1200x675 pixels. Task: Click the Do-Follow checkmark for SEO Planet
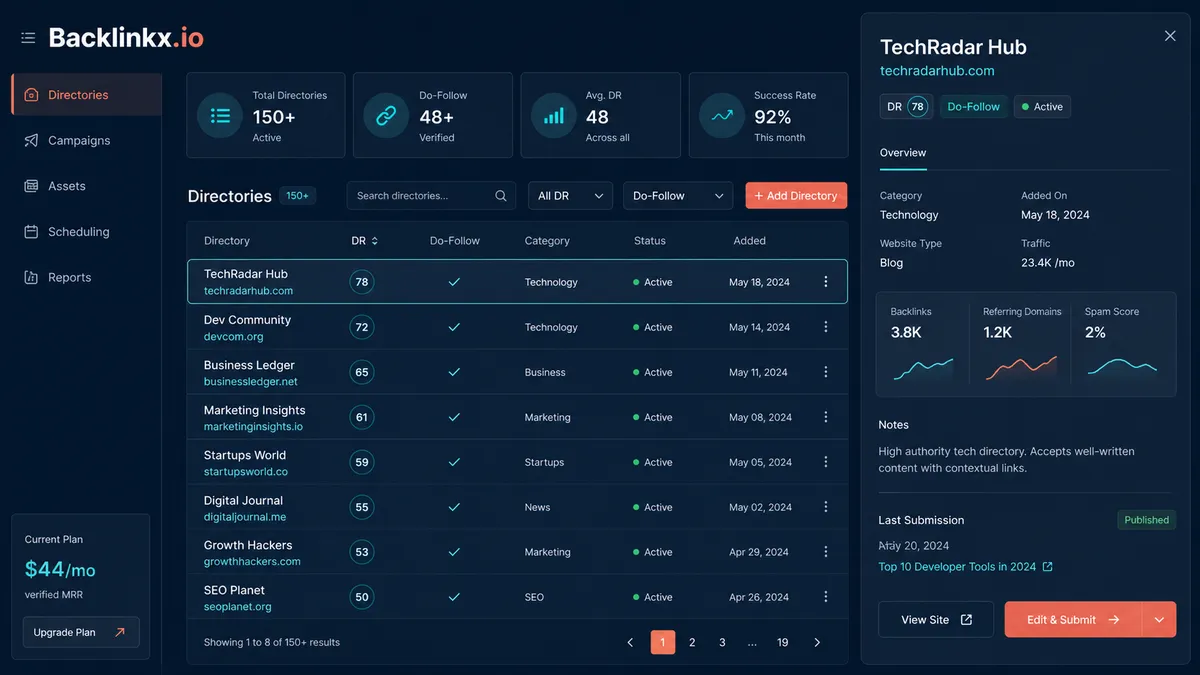point(454,597)
